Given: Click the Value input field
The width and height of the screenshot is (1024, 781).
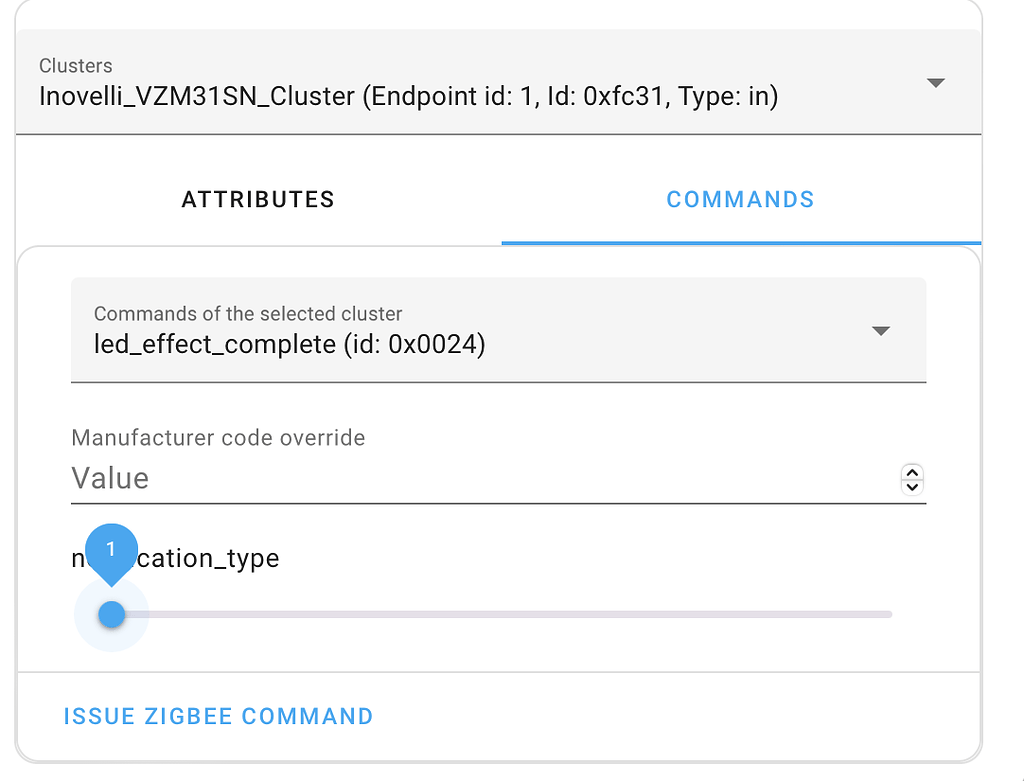Looking at the screenshot, I should (x=400, y=478).
